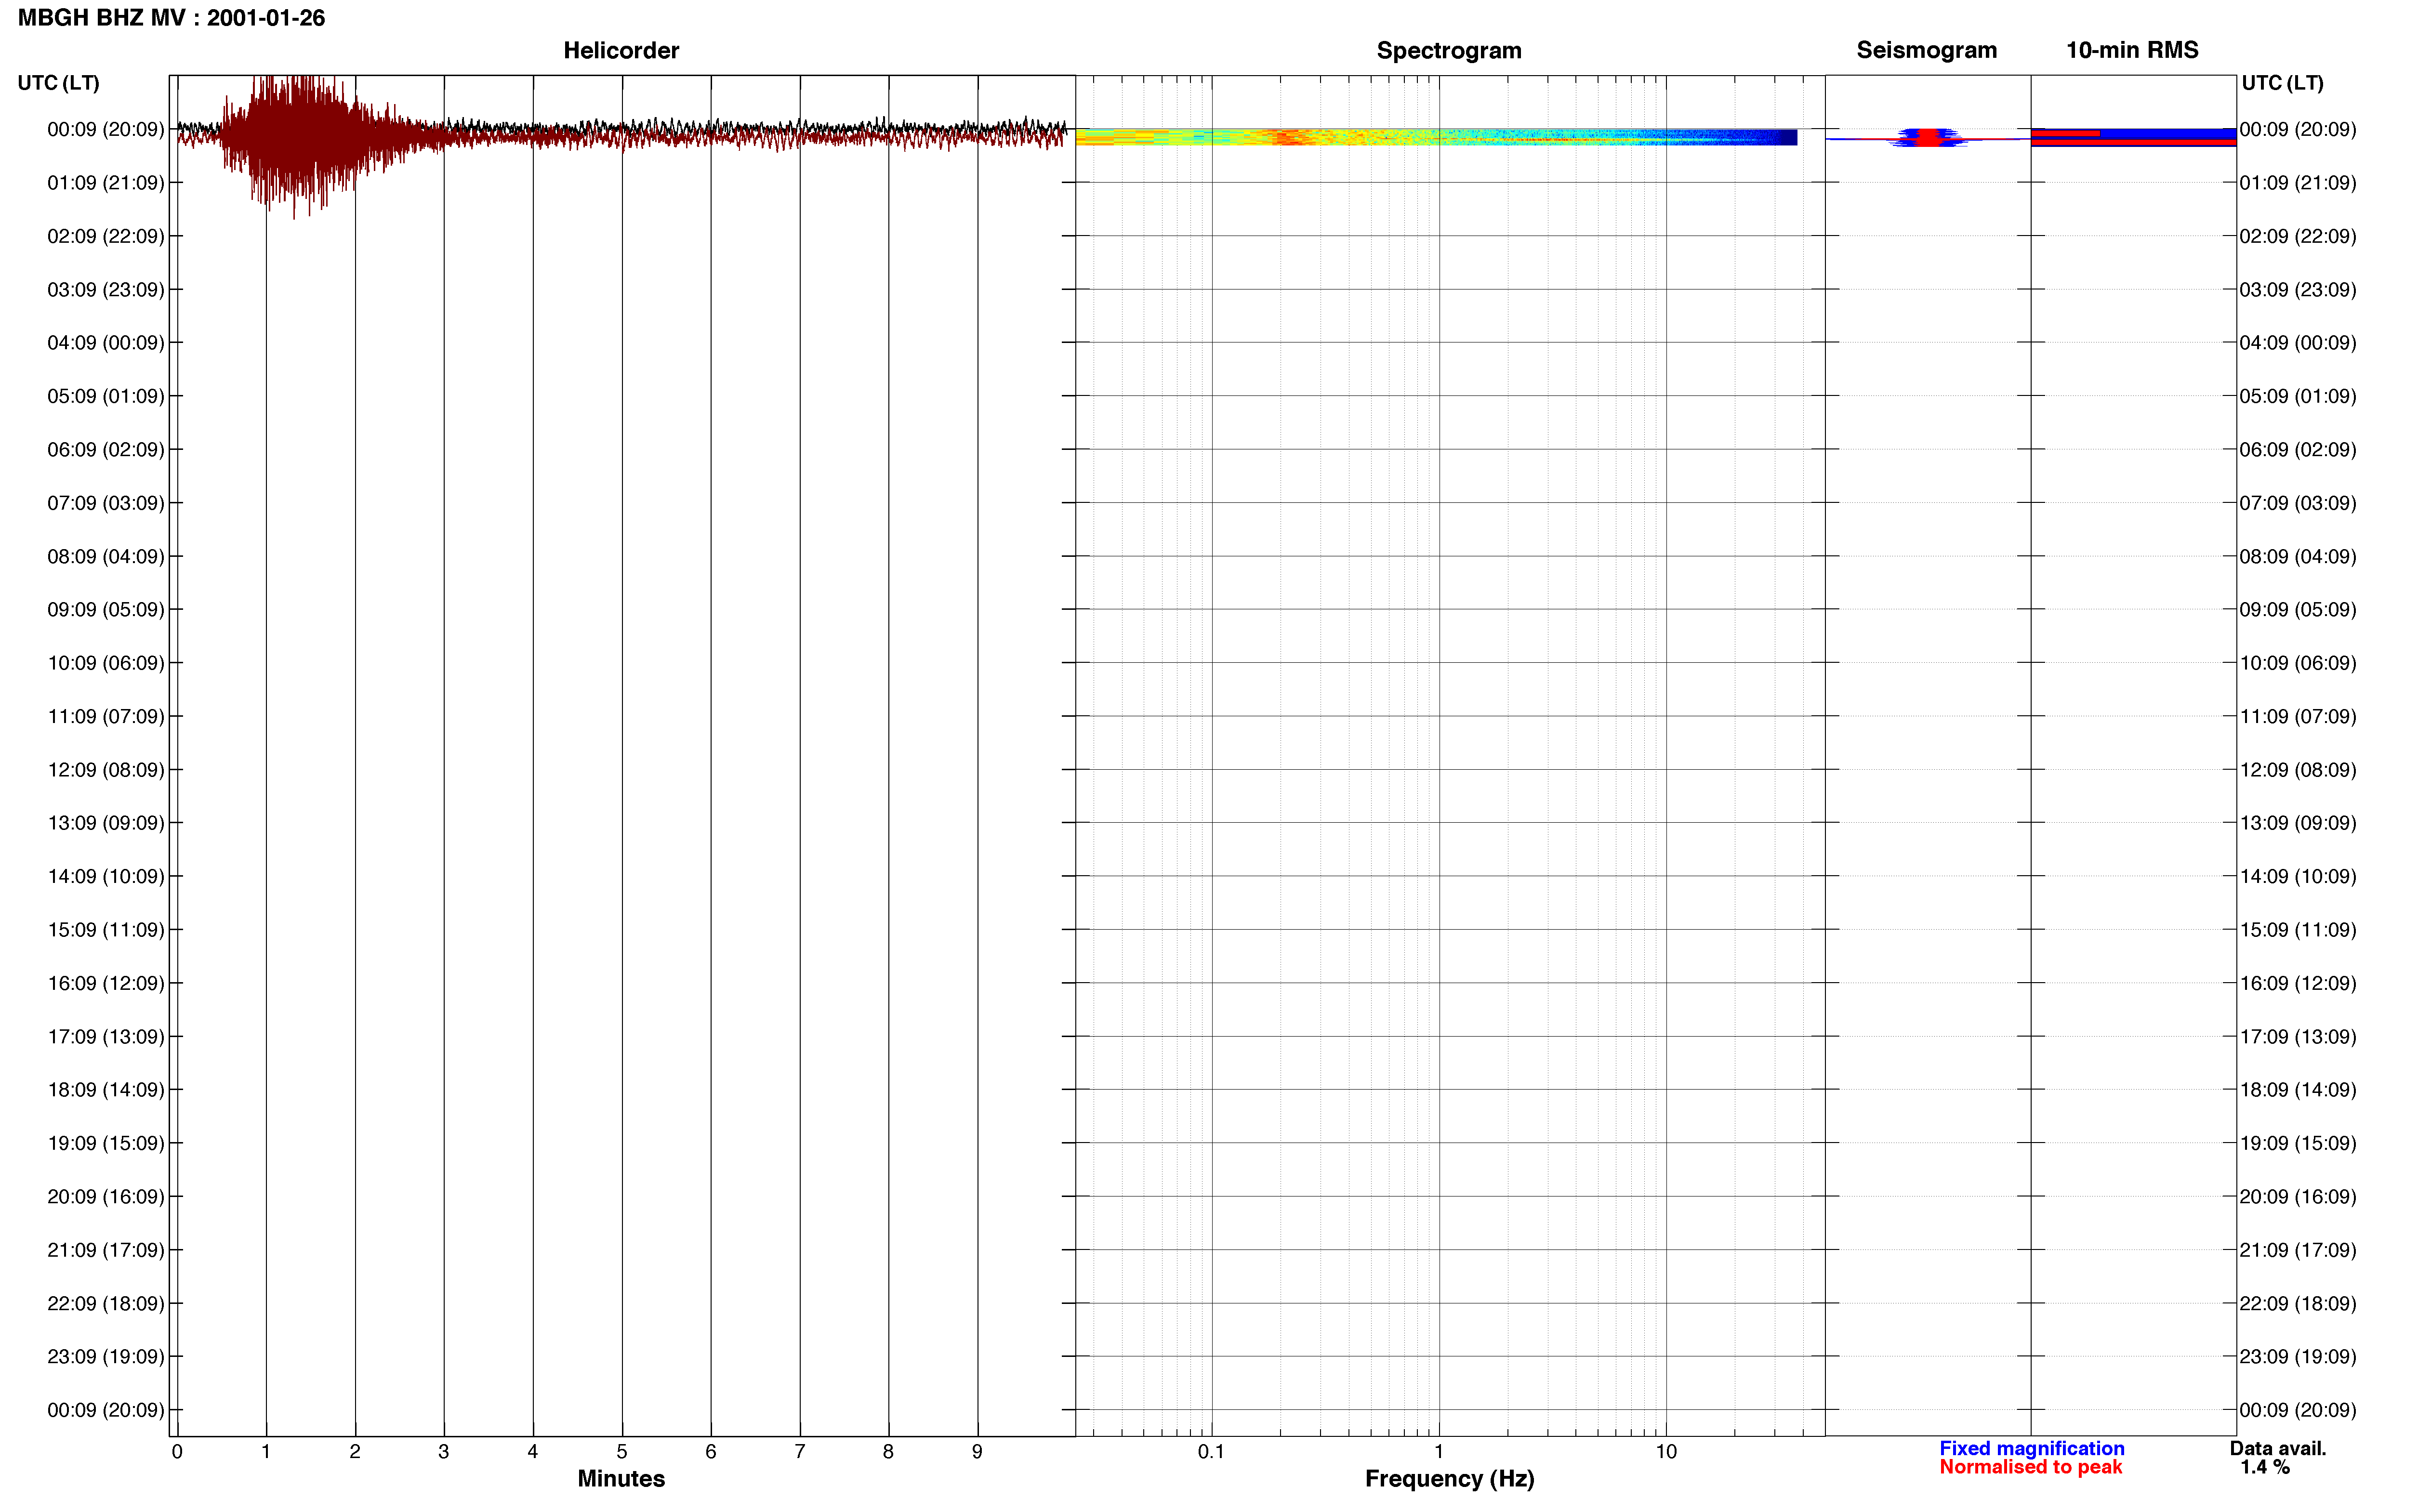Click left-axis time label '14:09 (10:09)'
Image resolution: width=2418 pixels, height=1512 pixels.
(x=106, y=877)
